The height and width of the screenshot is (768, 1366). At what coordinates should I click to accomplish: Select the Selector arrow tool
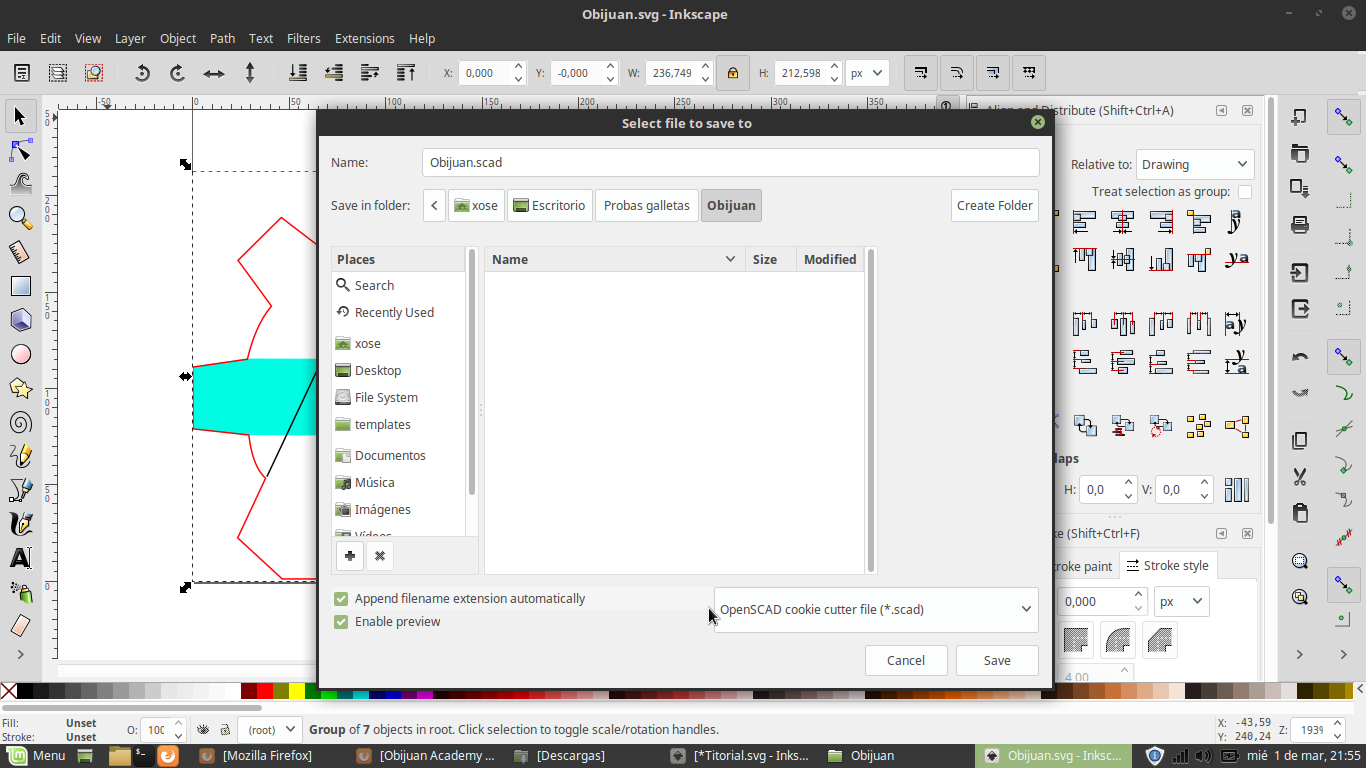(x=20, y=117)
